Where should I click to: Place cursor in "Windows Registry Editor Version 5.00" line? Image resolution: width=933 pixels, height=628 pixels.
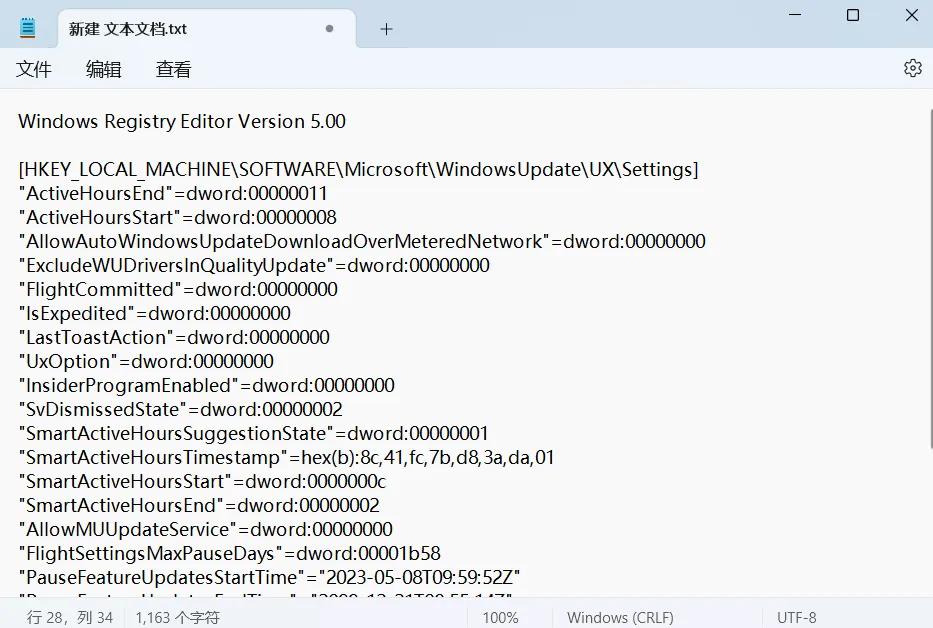pyautogui.click(x=182, y=122)
